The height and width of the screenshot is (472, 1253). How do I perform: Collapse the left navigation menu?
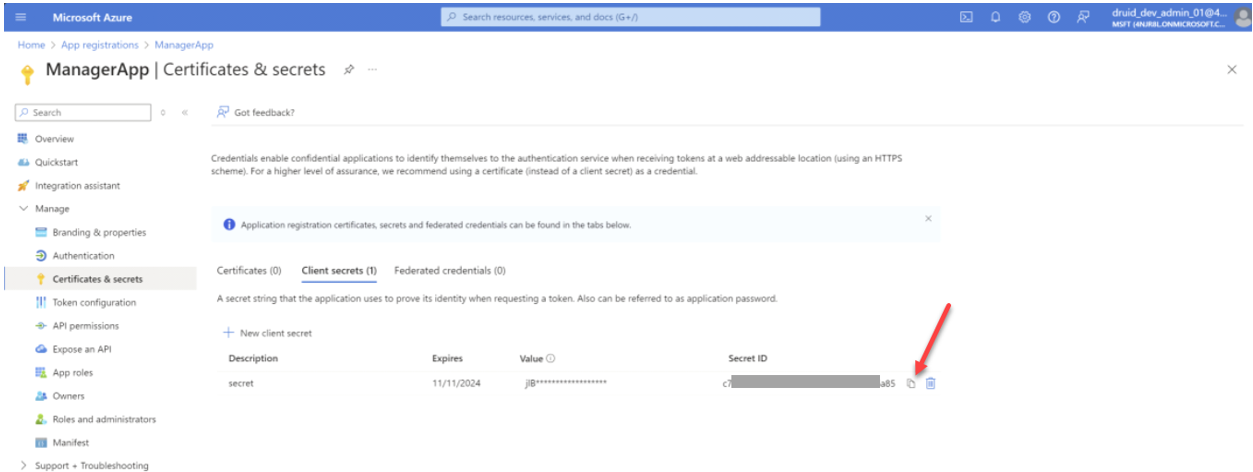click(184, 113)
